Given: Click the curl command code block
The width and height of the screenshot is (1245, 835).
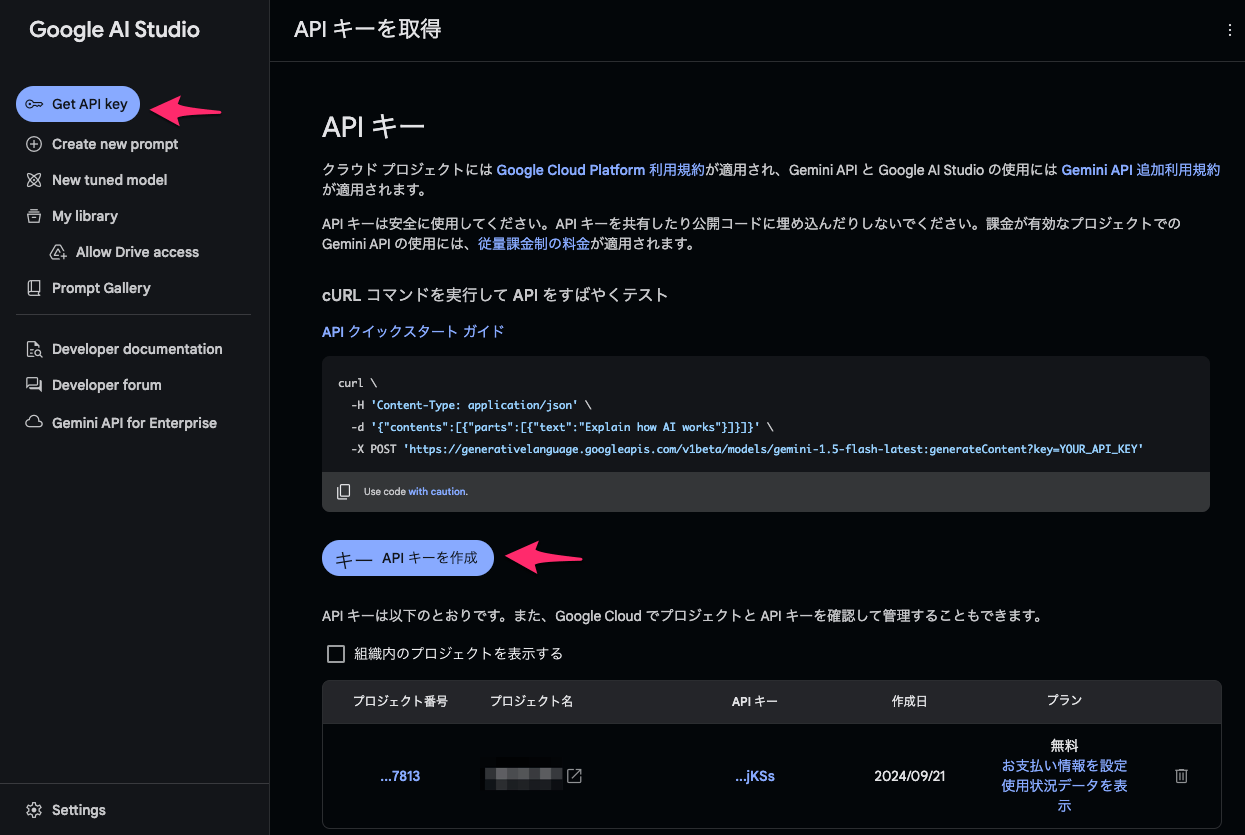Looking at the screenshot, I should coord(765,416).
